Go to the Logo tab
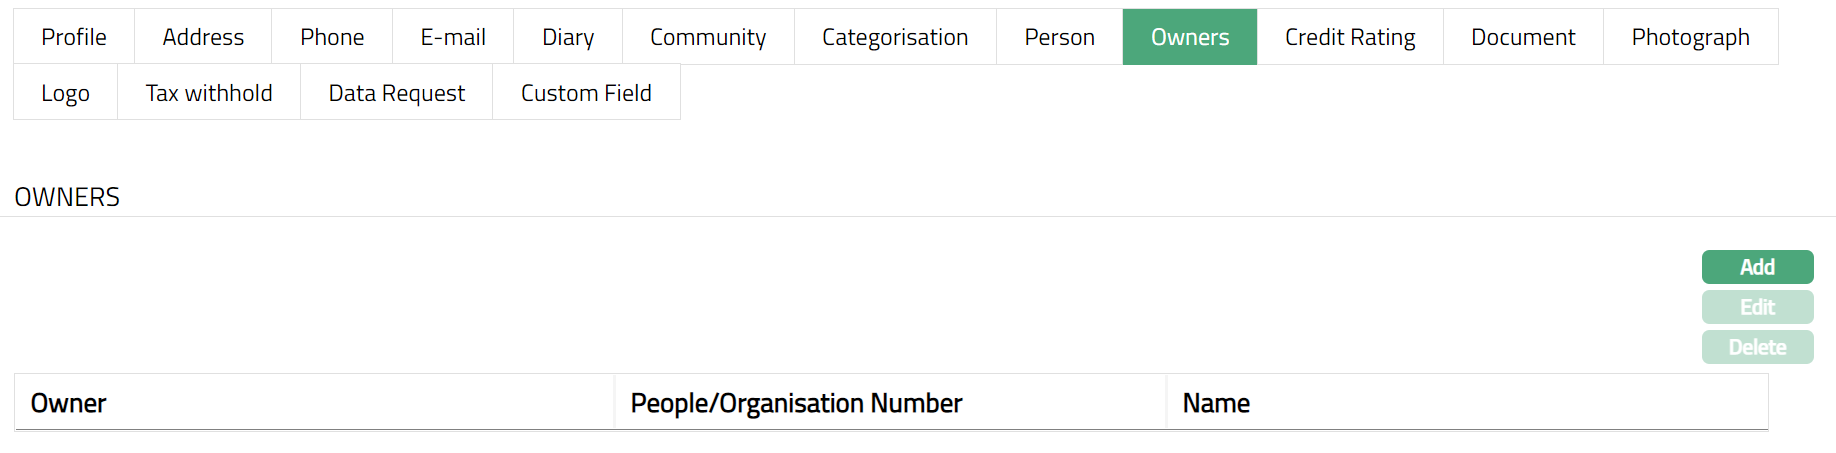The height and width of the screenshot is (453, 1836). click(66, 93)
